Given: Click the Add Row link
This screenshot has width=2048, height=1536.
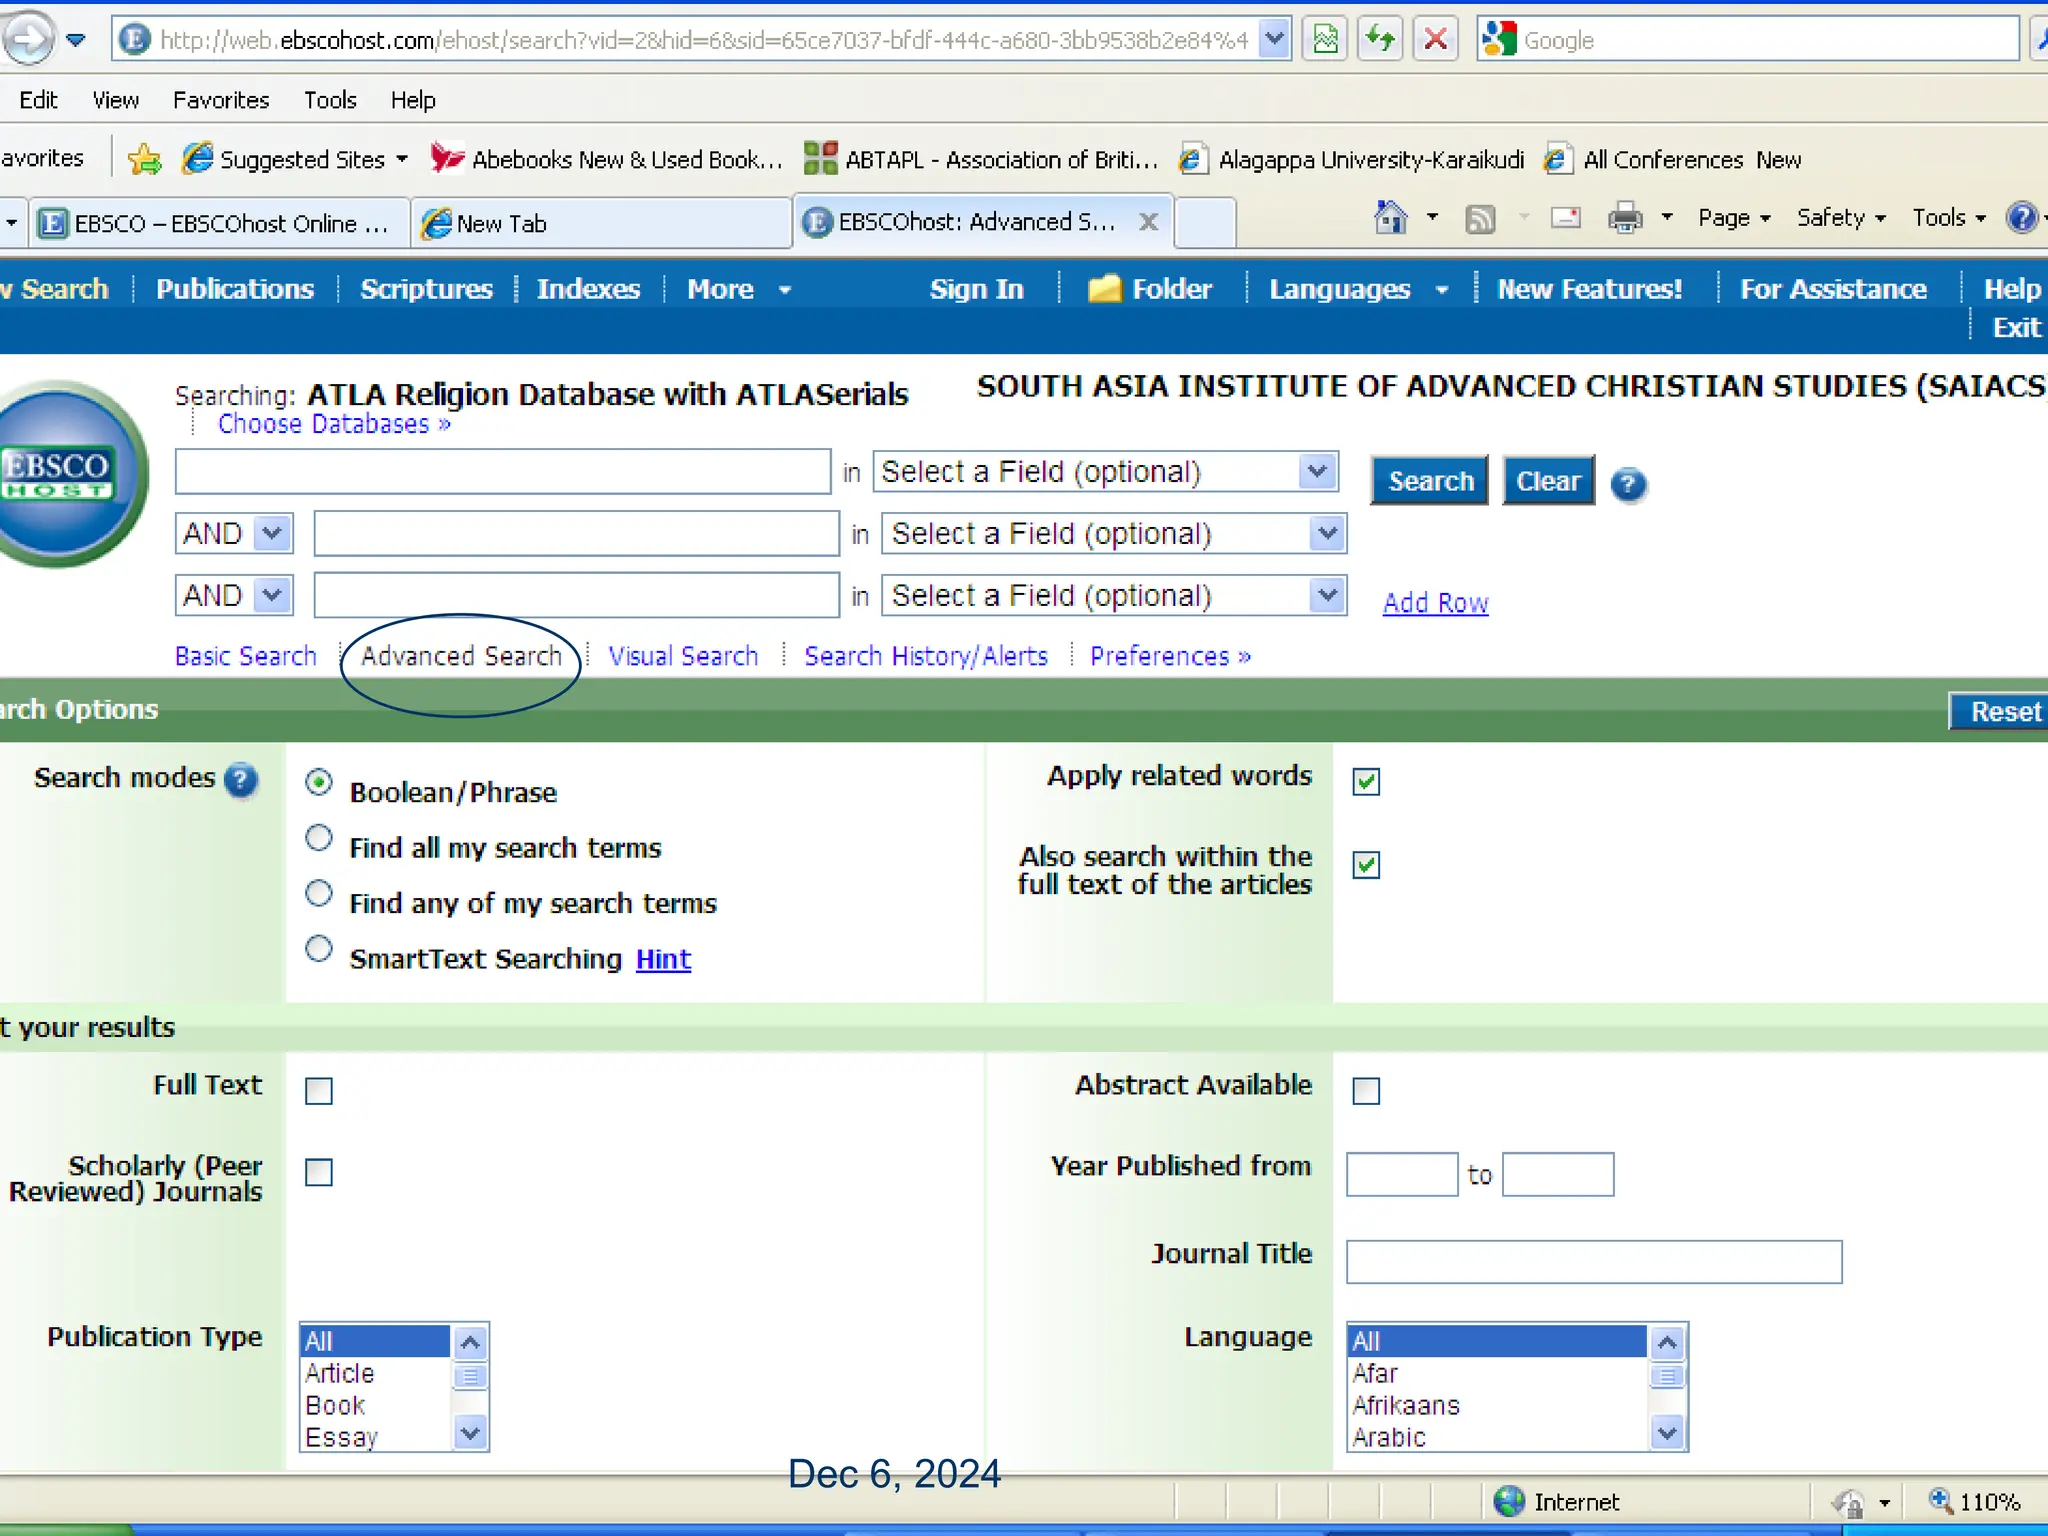Looking at the screenshot, I should coord(1435,603).
